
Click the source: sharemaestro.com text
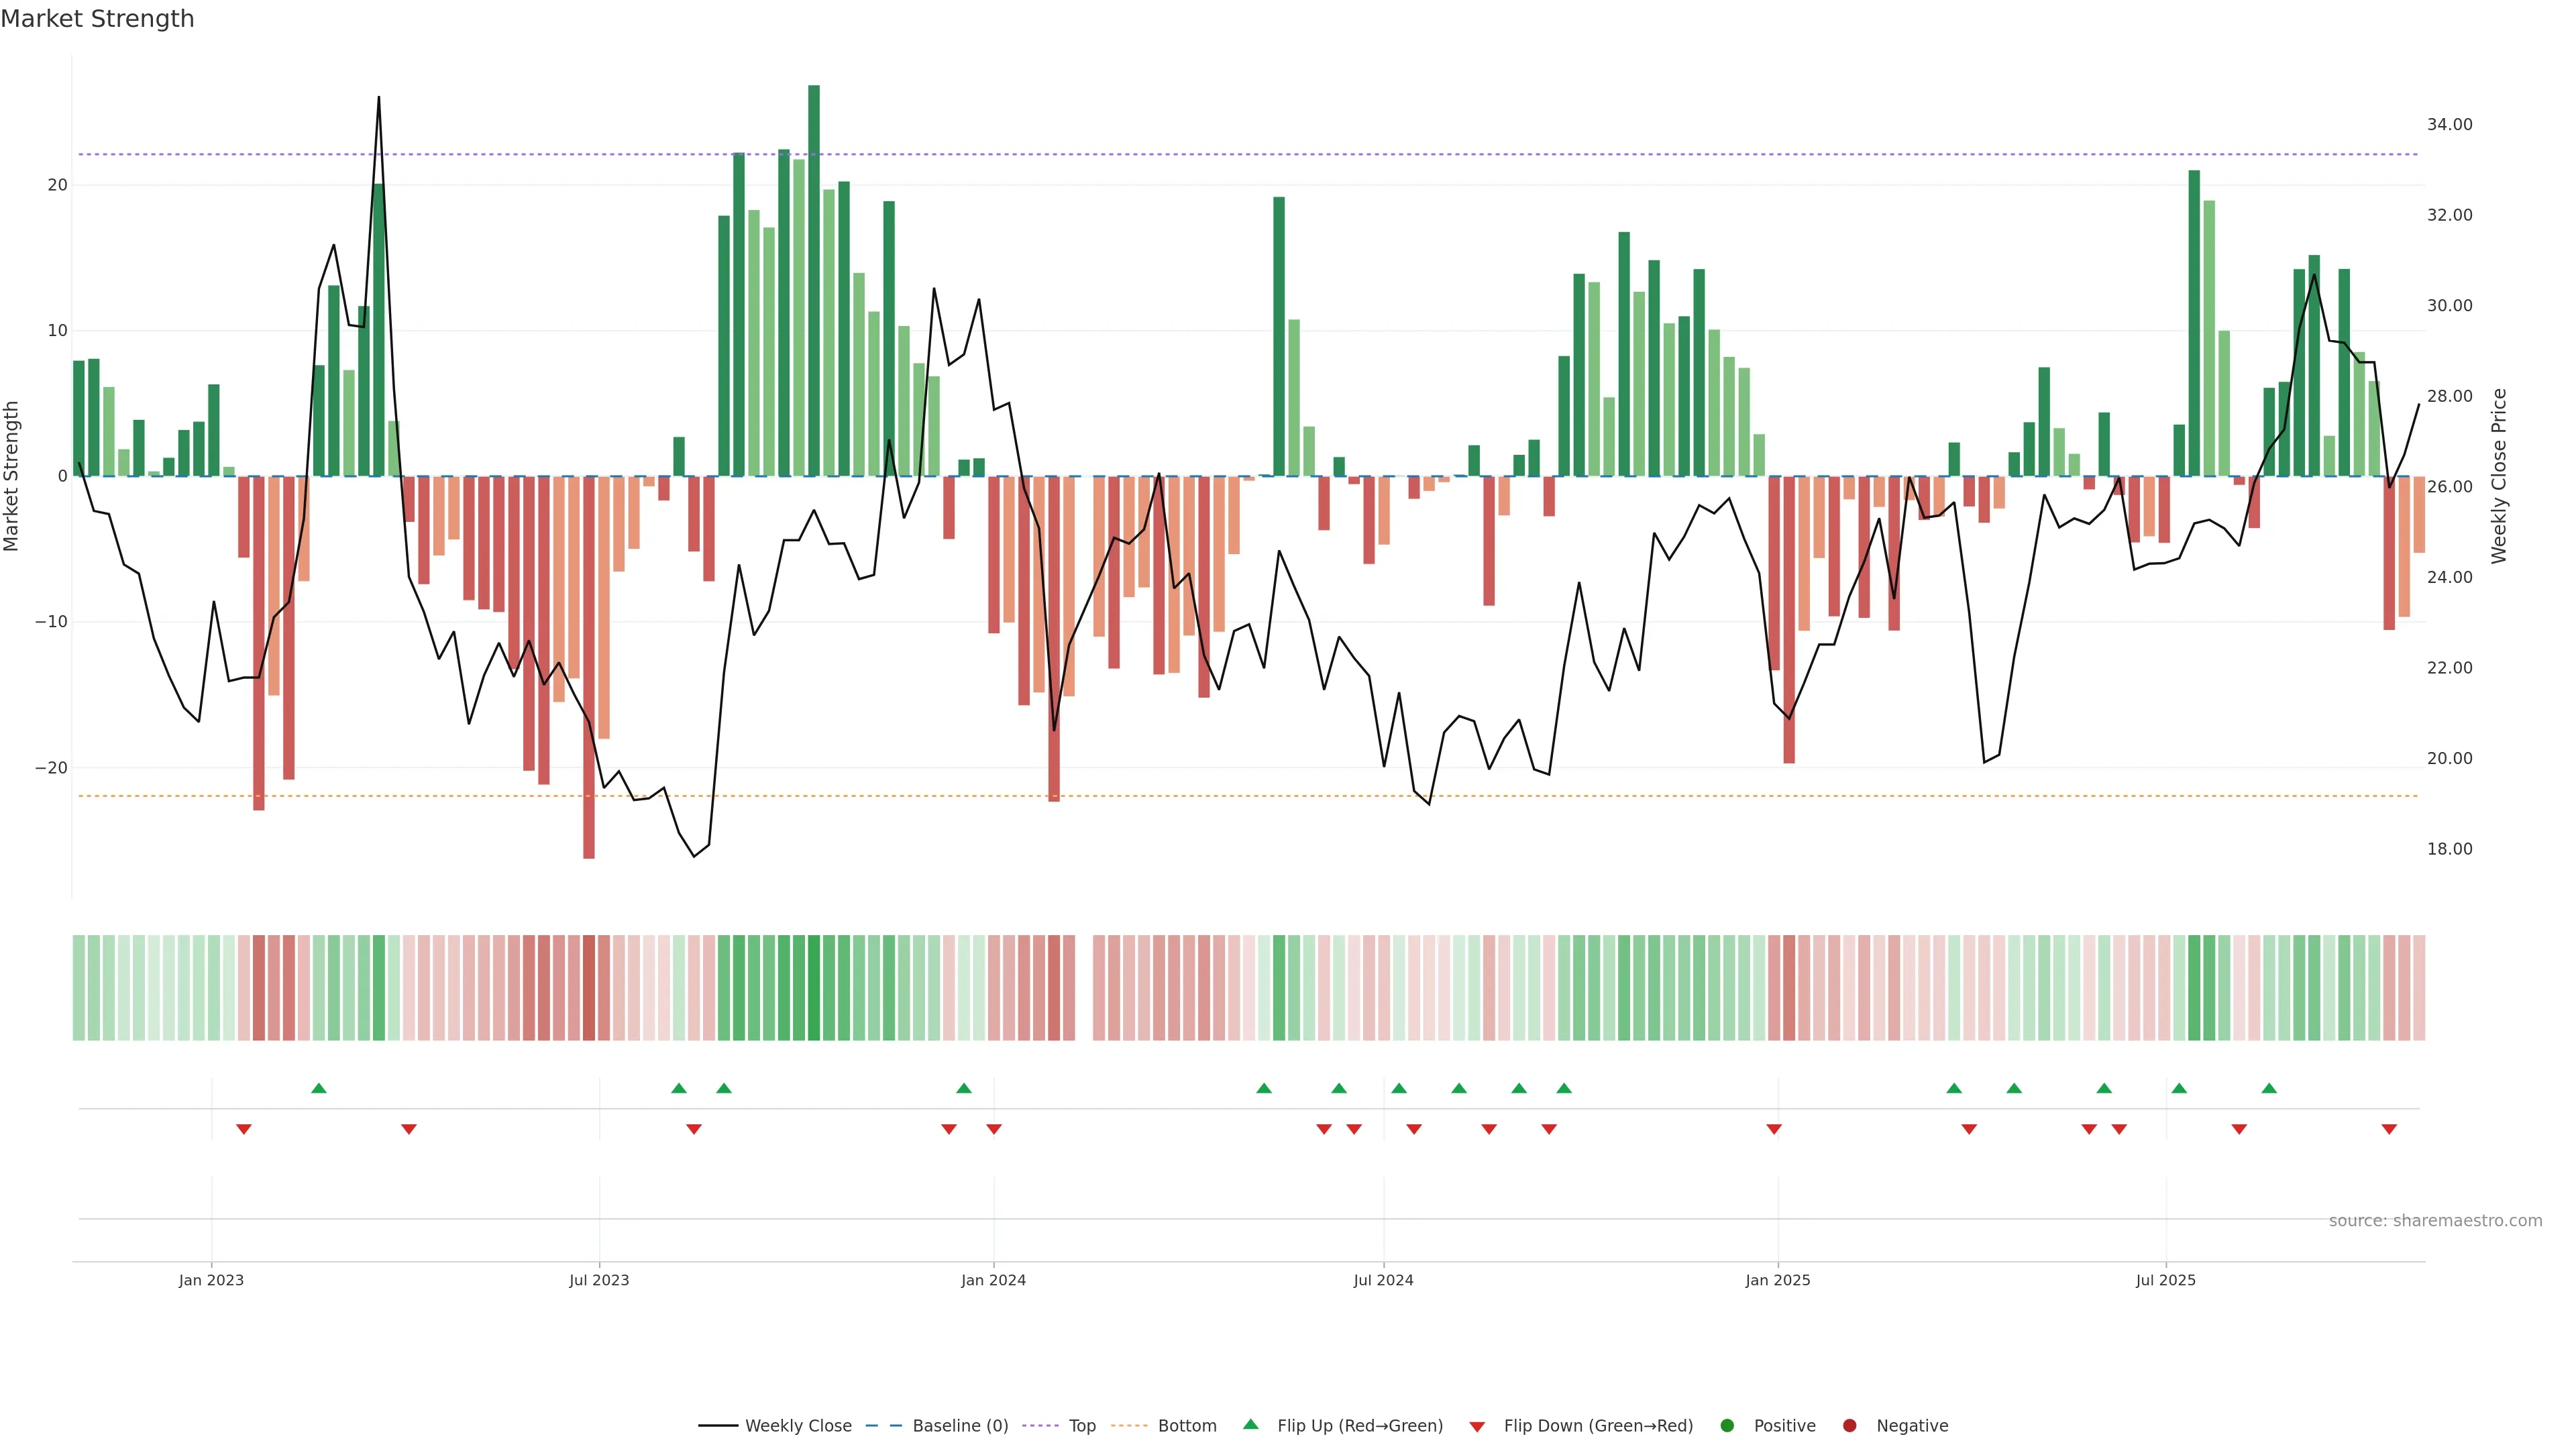coord(2435,1221)
